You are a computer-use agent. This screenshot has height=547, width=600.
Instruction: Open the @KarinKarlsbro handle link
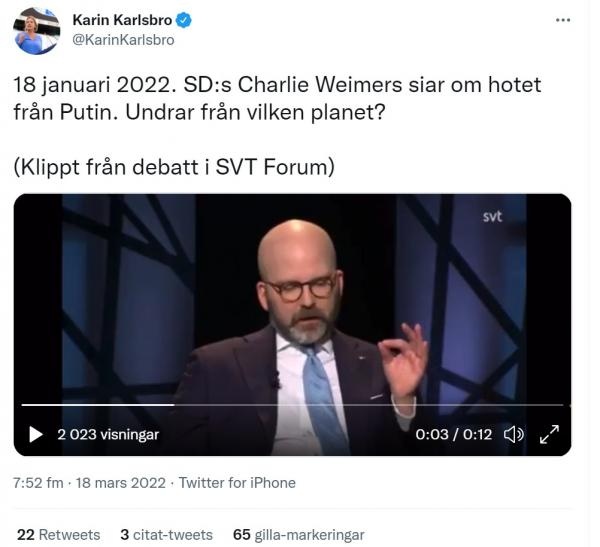point(123,40)
